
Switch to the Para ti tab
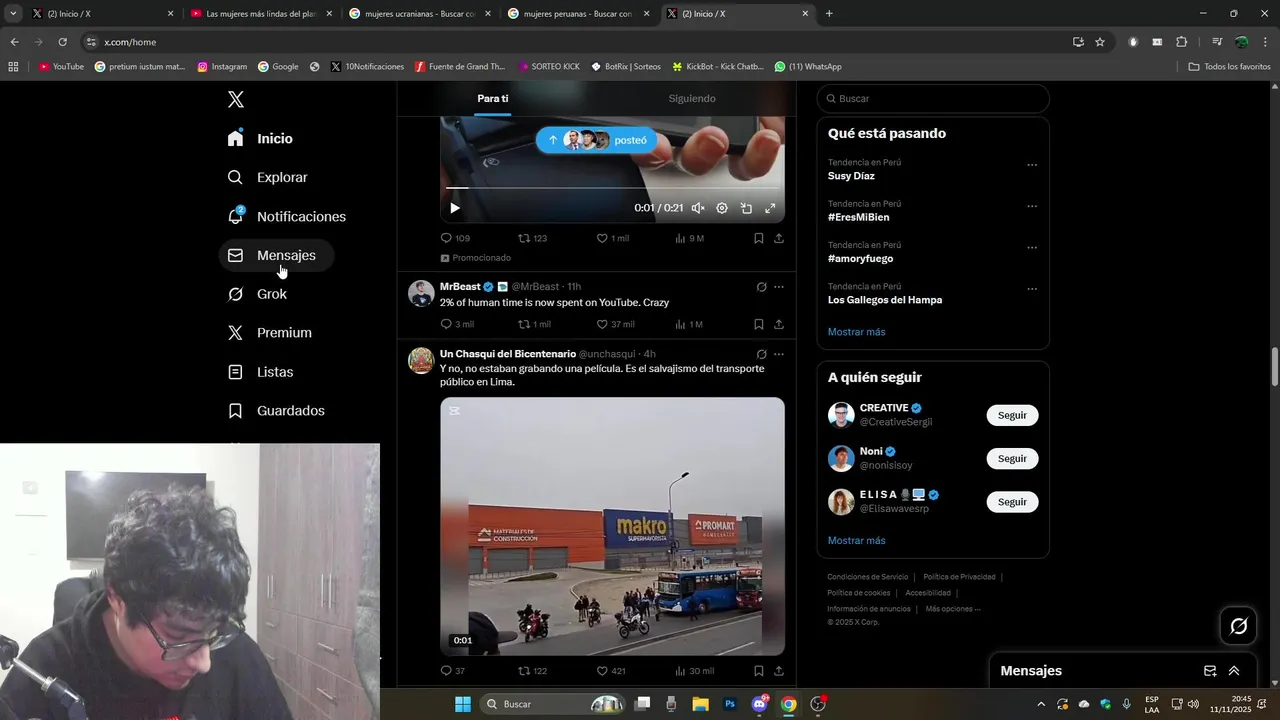tap(493, 98)
